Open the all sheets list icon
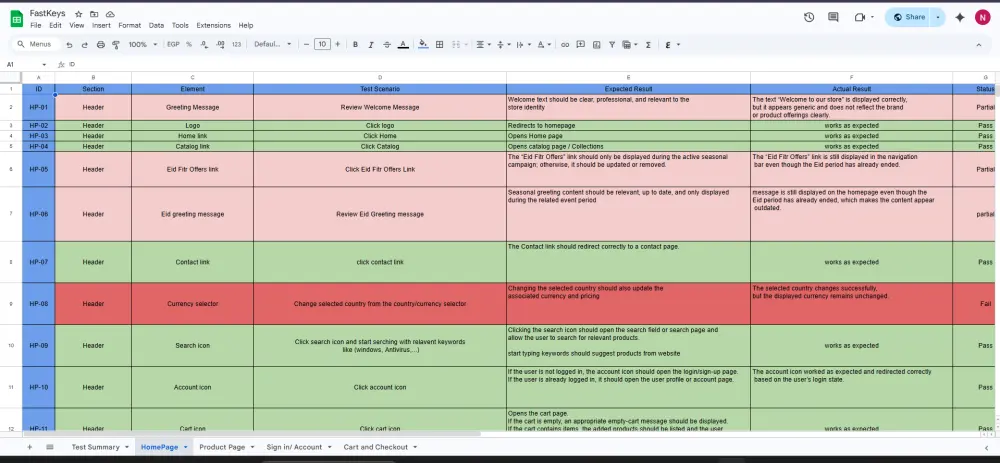The height and width of the screenshot is (463, 1000). tap(50, 447)
